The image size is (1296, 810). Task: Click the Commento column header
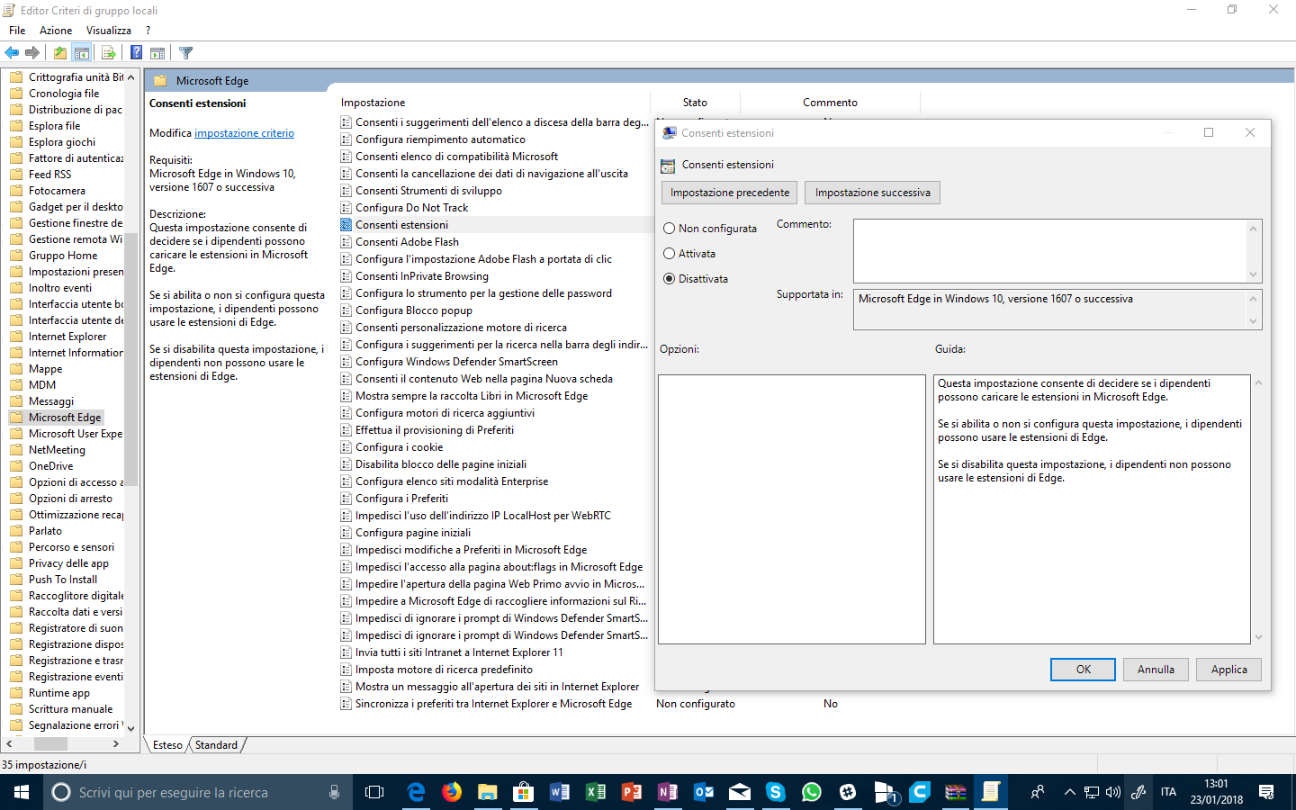pos(830,102)
